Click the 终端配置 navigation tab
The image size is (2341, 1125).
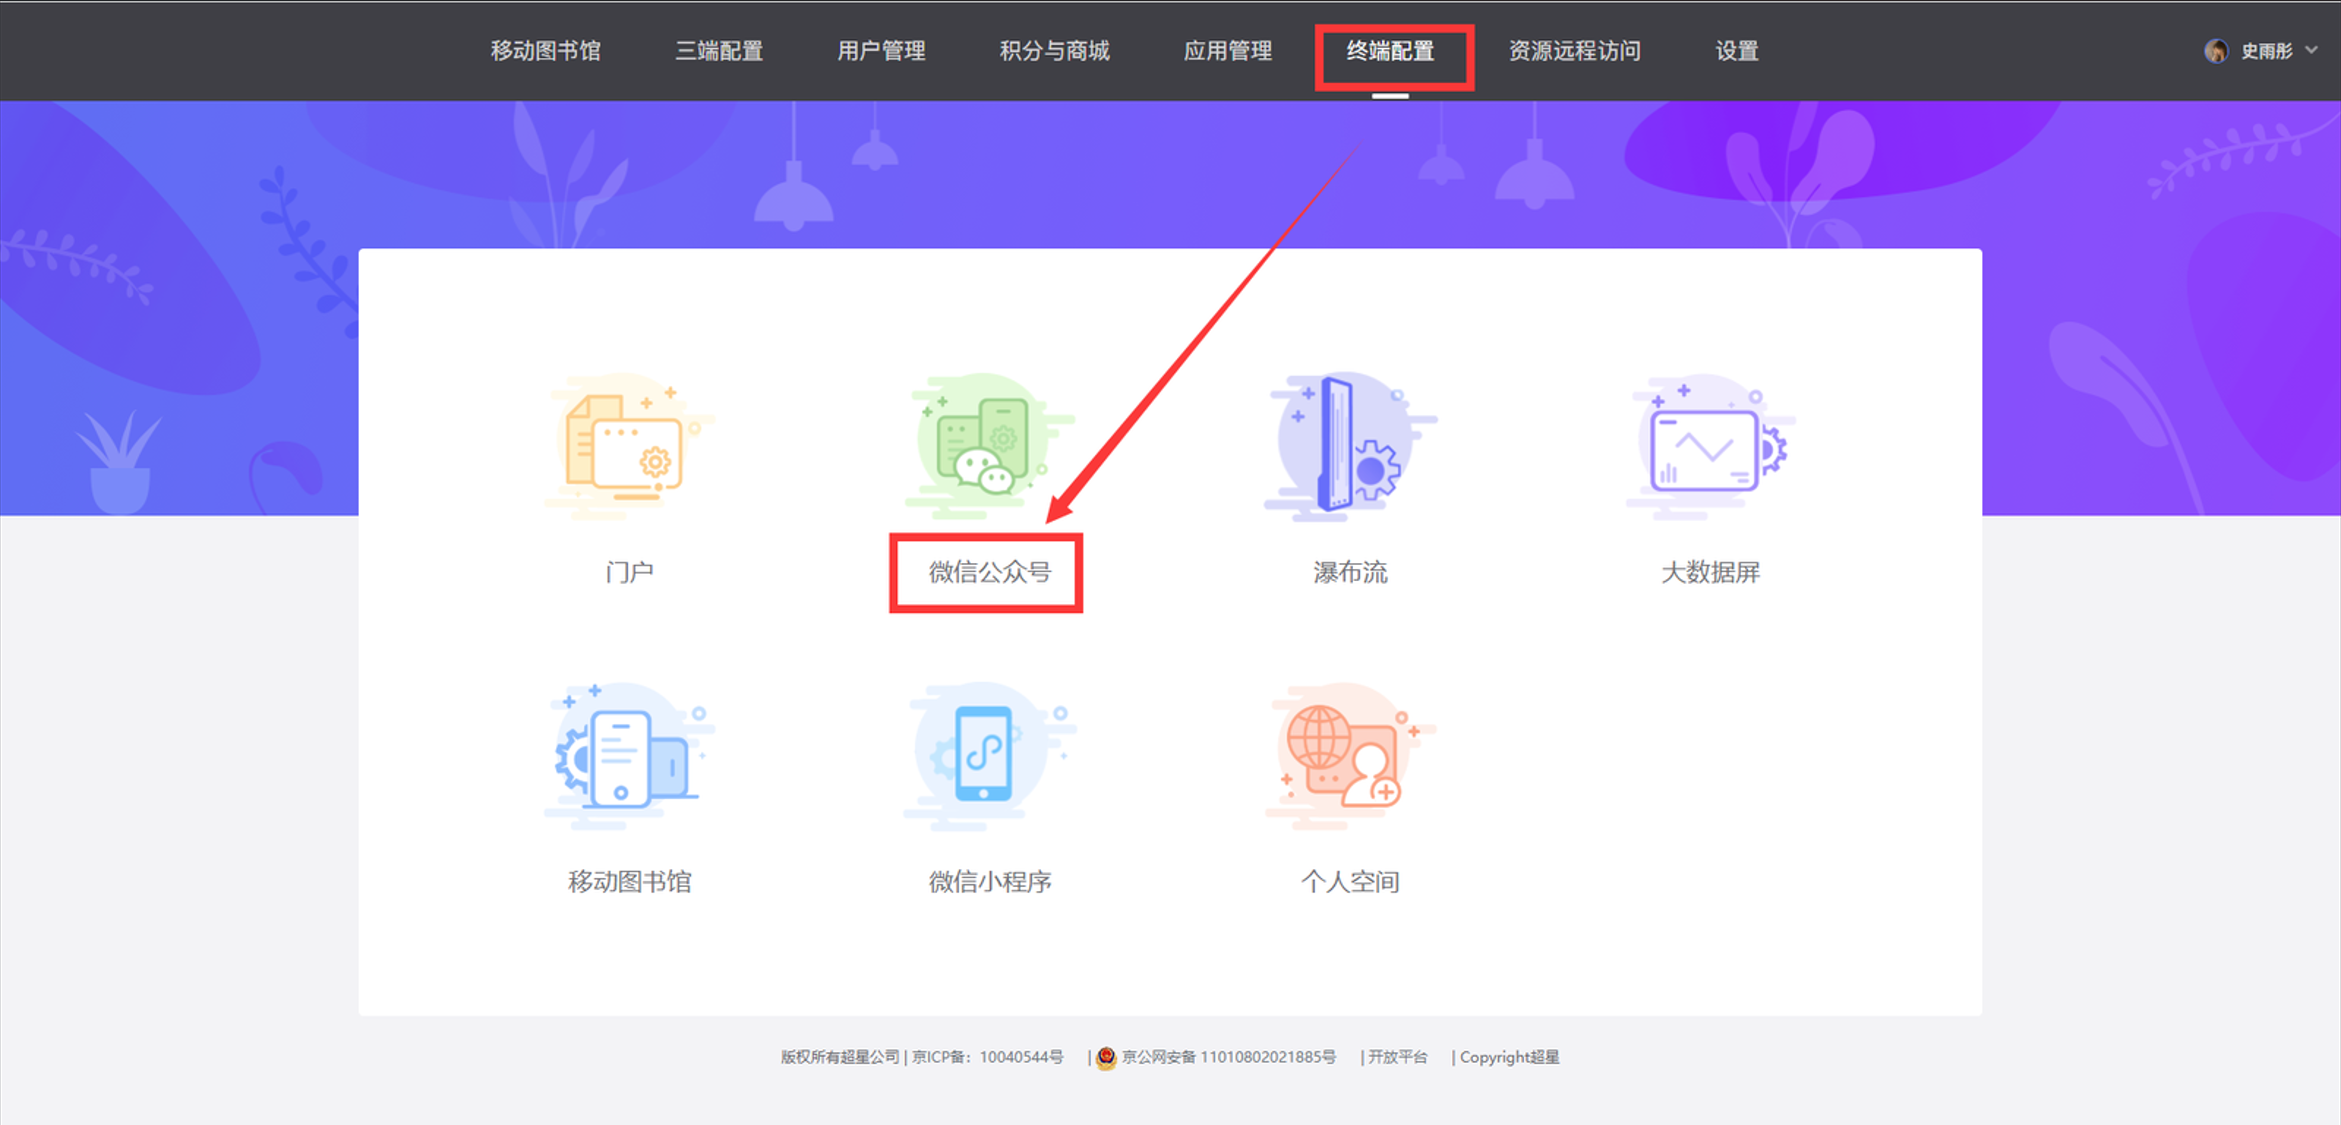point(1390,51)
